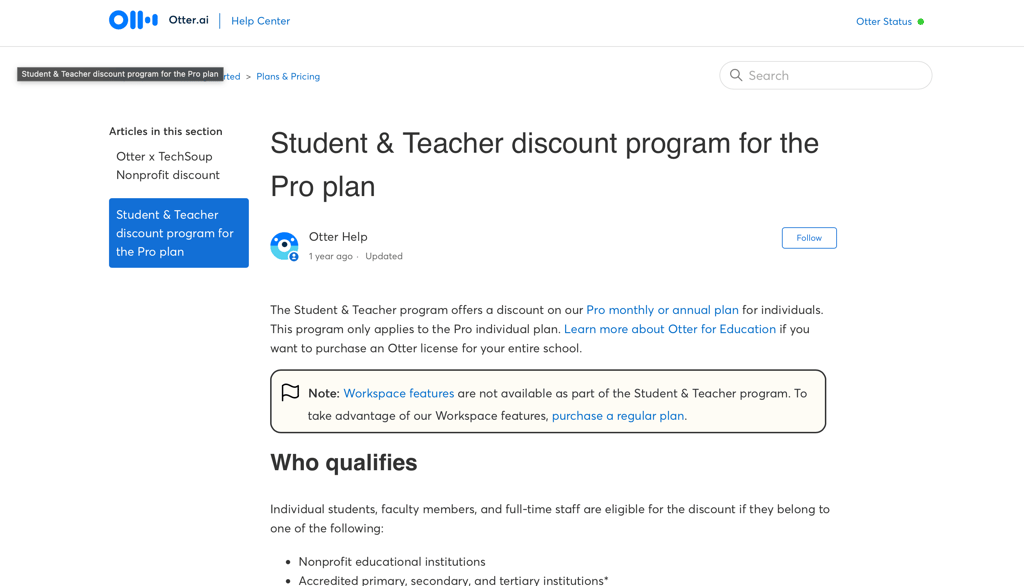This screenshot has width=1024, height=586.
Task: Open the Nonprofit discount article
Action: coord(168,174)
